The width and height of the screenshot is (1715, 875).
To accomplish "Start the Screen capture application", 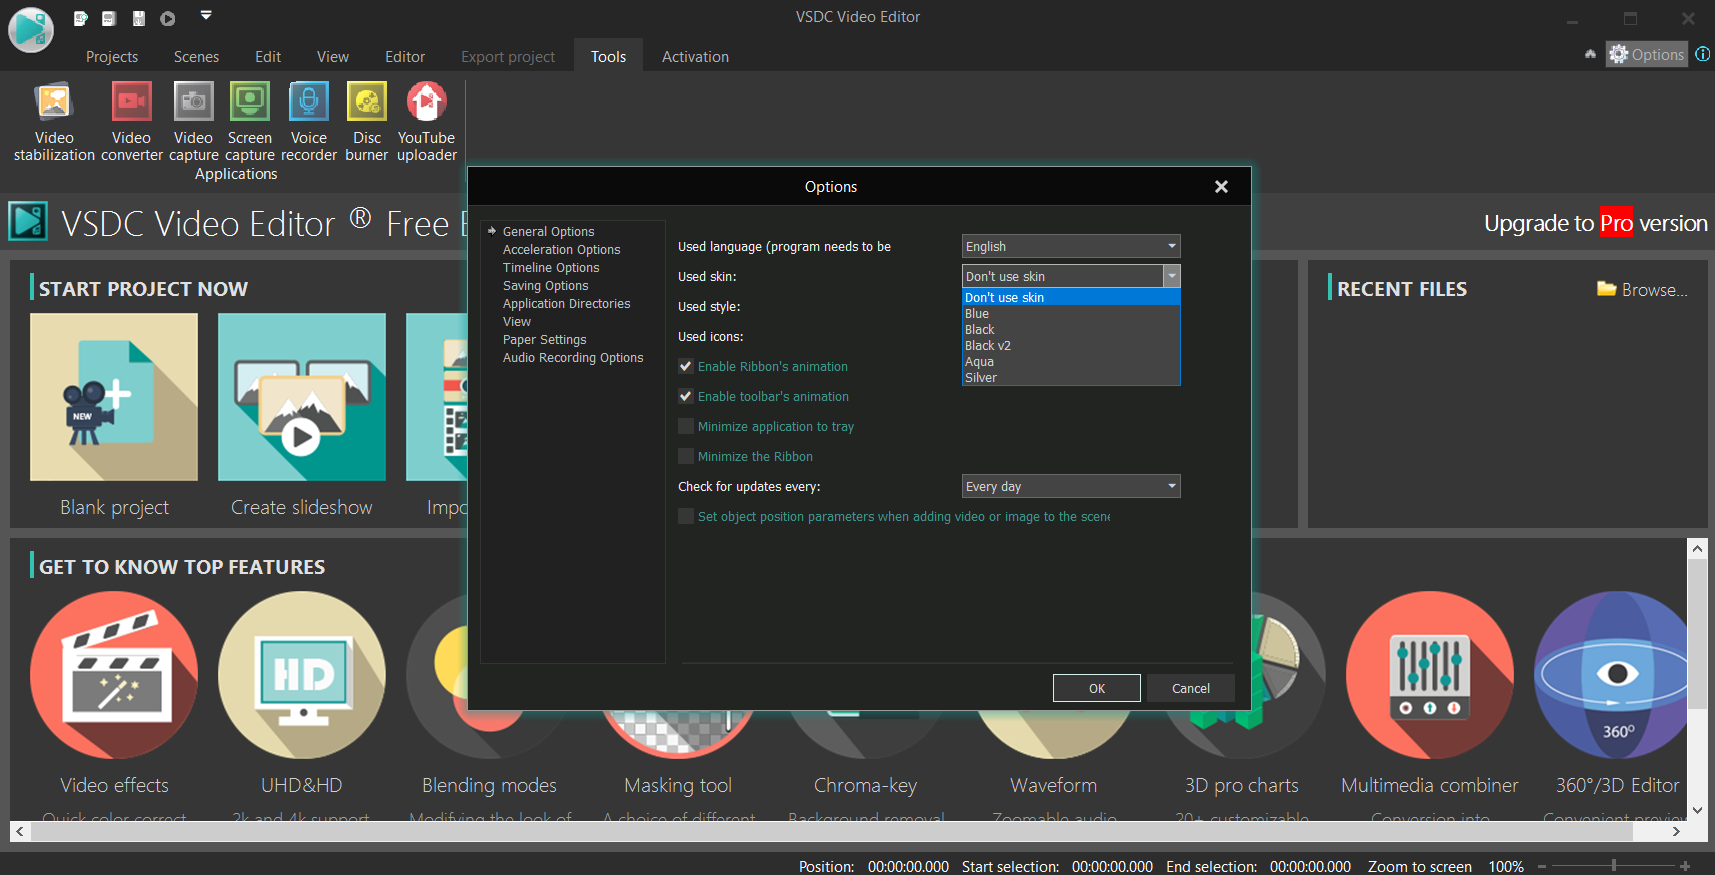I will 249,121.
